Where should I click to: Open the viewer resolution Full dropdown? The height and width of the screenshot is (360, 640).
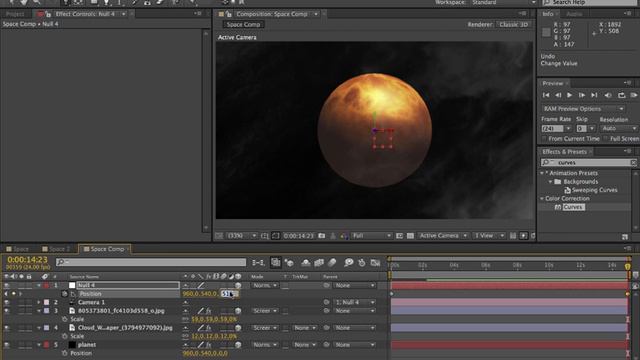[x=371, y=236]
